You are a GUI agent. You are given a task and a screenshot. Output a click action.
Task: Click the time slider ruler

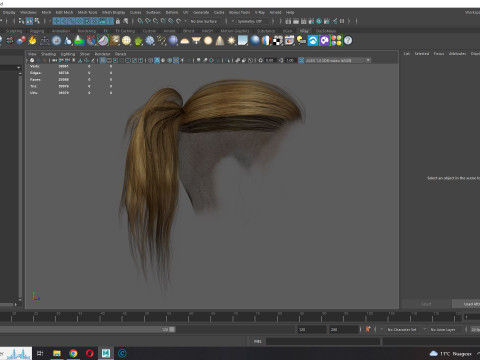point(231,317)
